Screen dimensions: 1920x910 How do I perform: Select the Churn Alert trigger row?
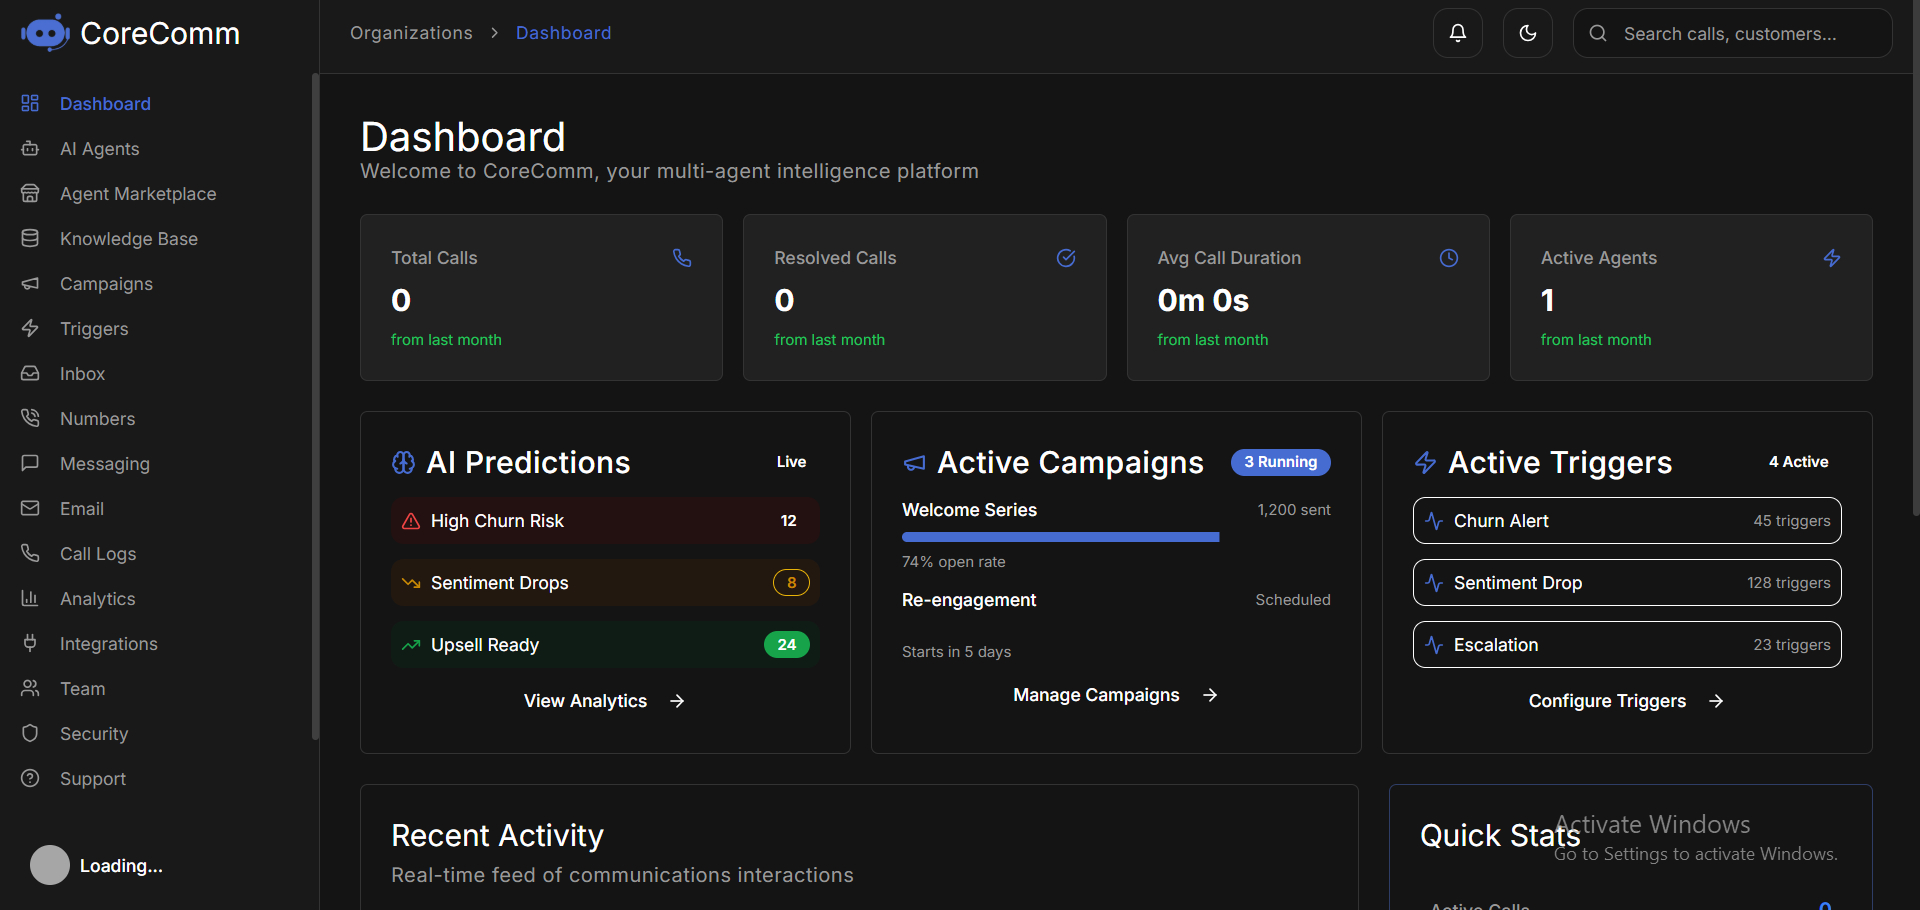1626,521
